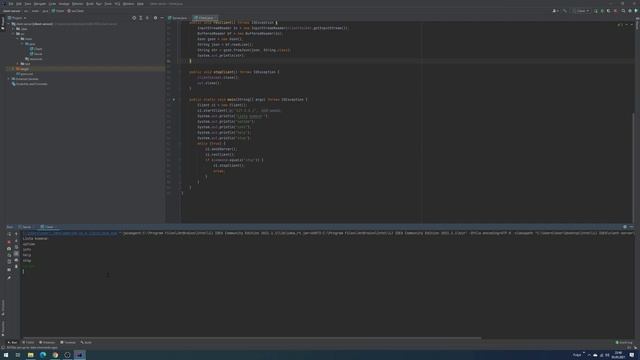Select the resources folder in tree

(x=33, y=59)
